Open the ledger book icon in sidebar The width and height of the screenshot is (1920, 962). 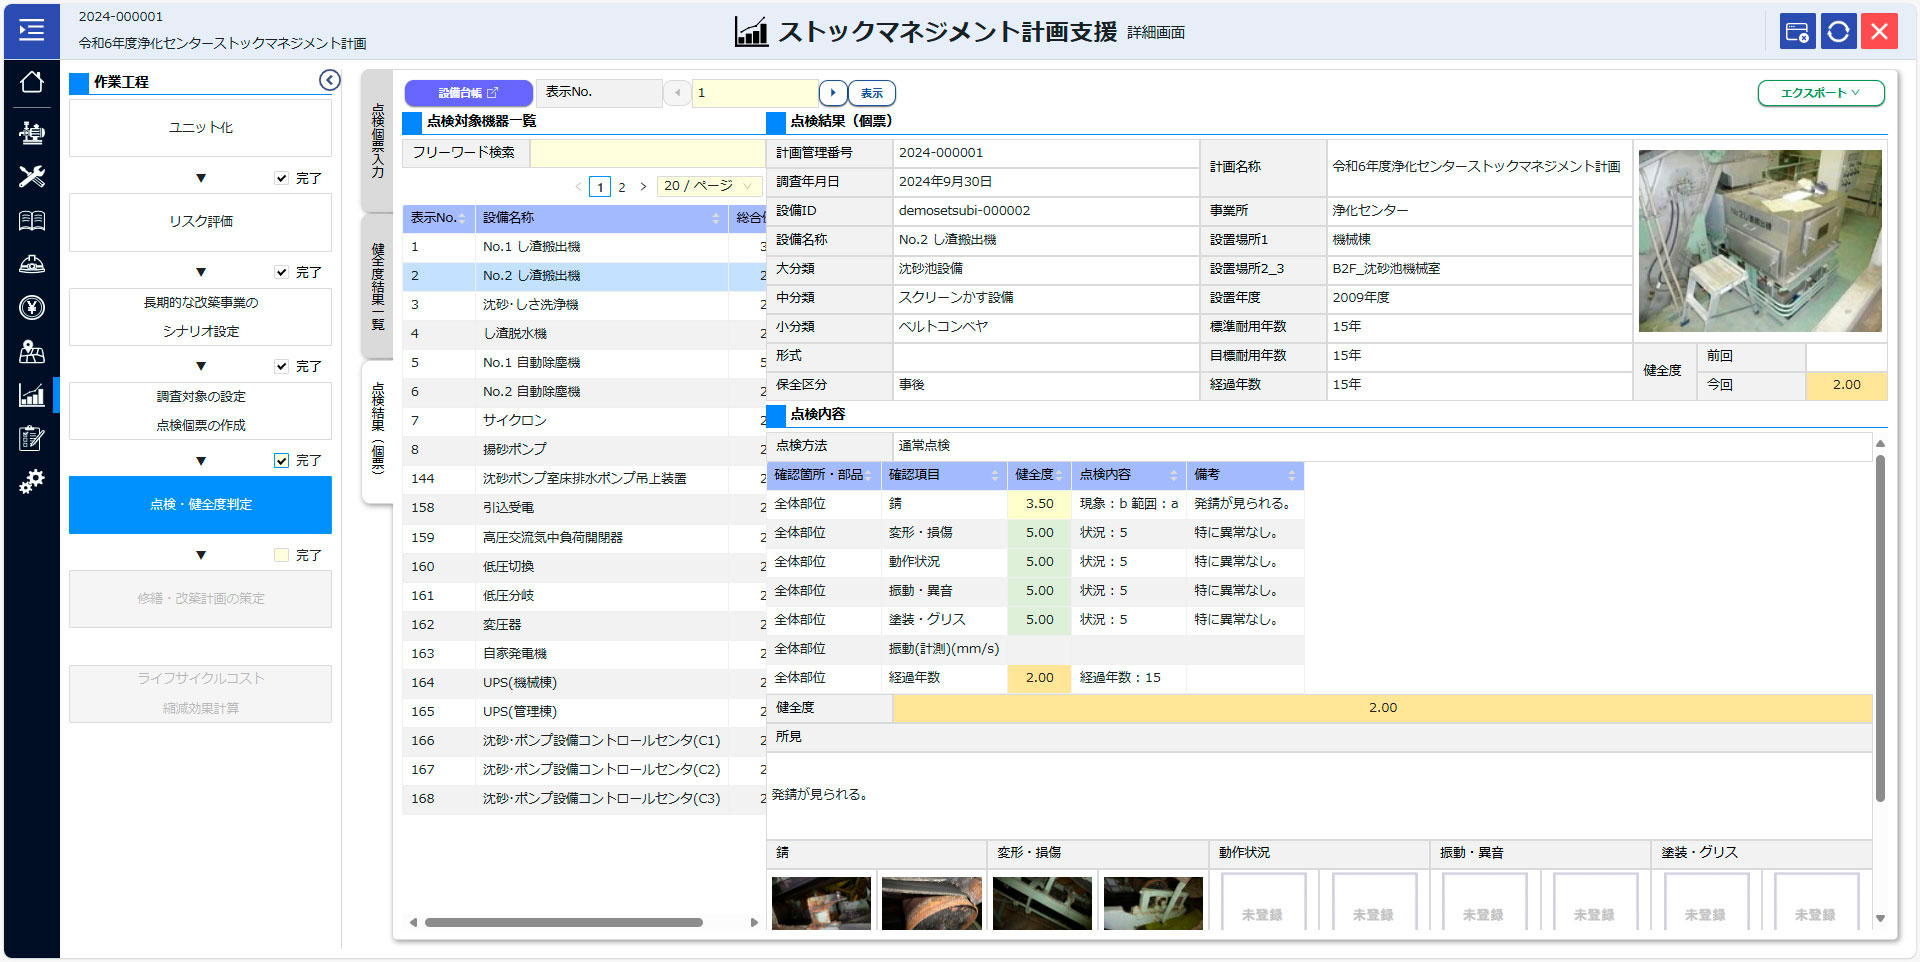pyautogui.click(x=32, y=221)
